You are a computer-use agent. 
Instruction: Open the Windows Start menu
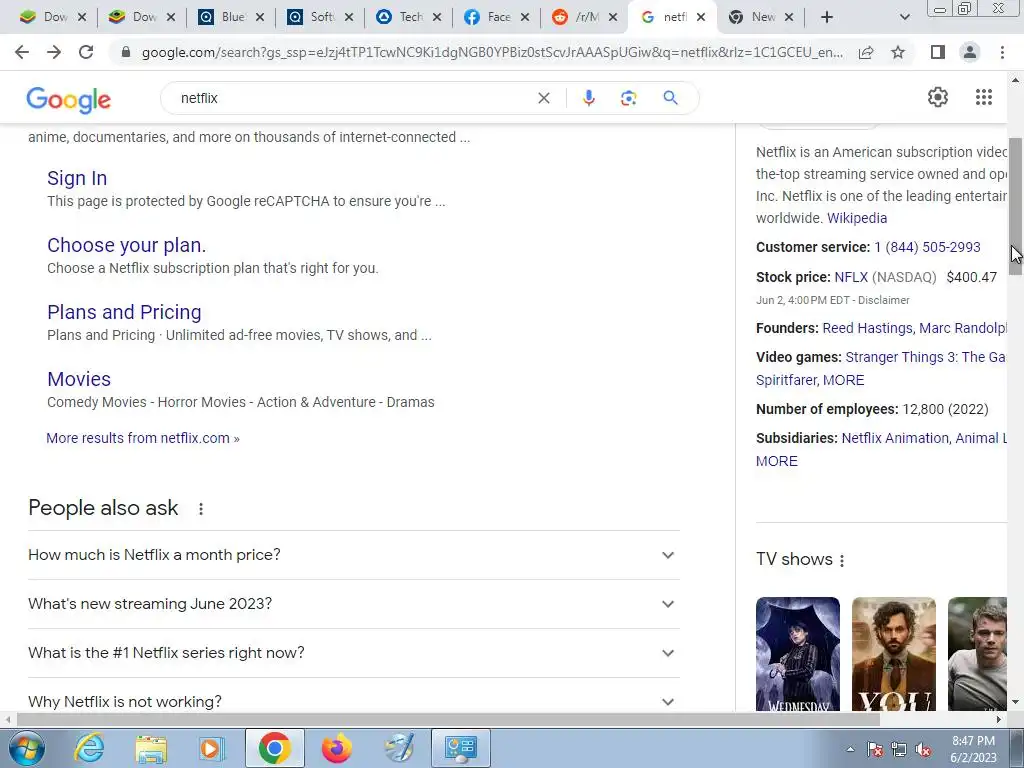coord(27,748)
